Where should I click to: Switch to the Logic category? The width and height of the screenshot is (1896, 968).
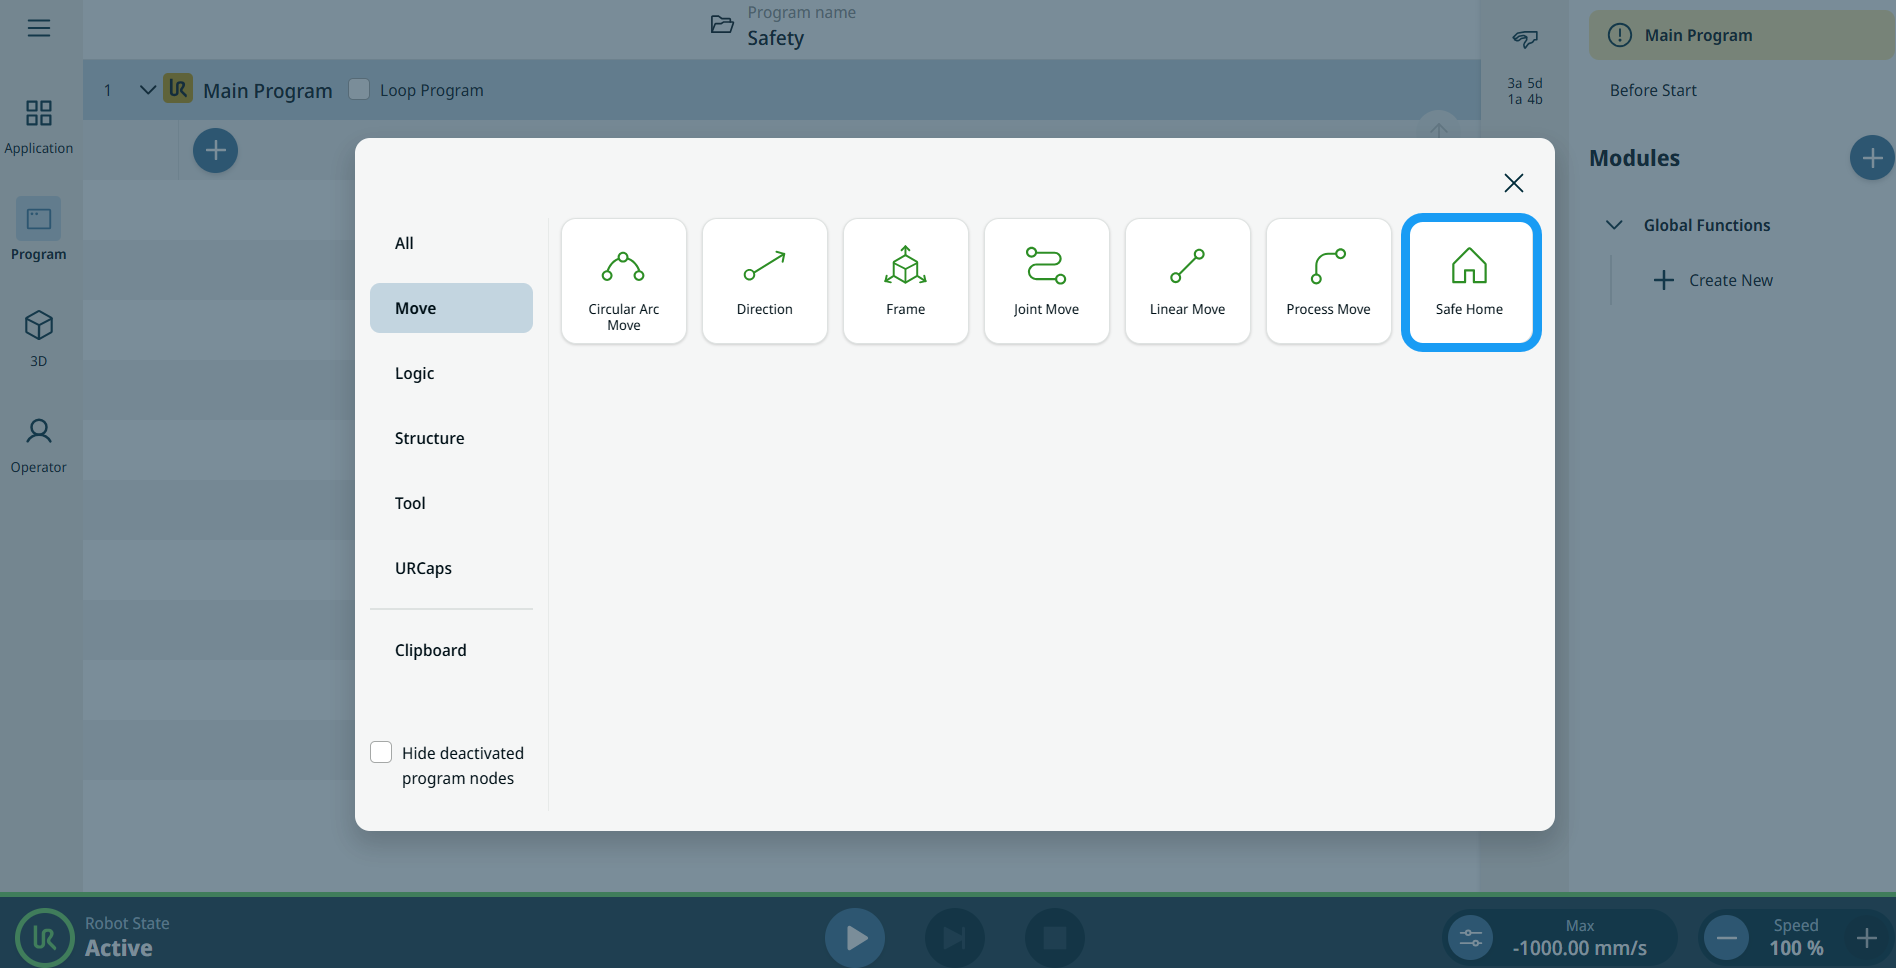coord(414,373)
